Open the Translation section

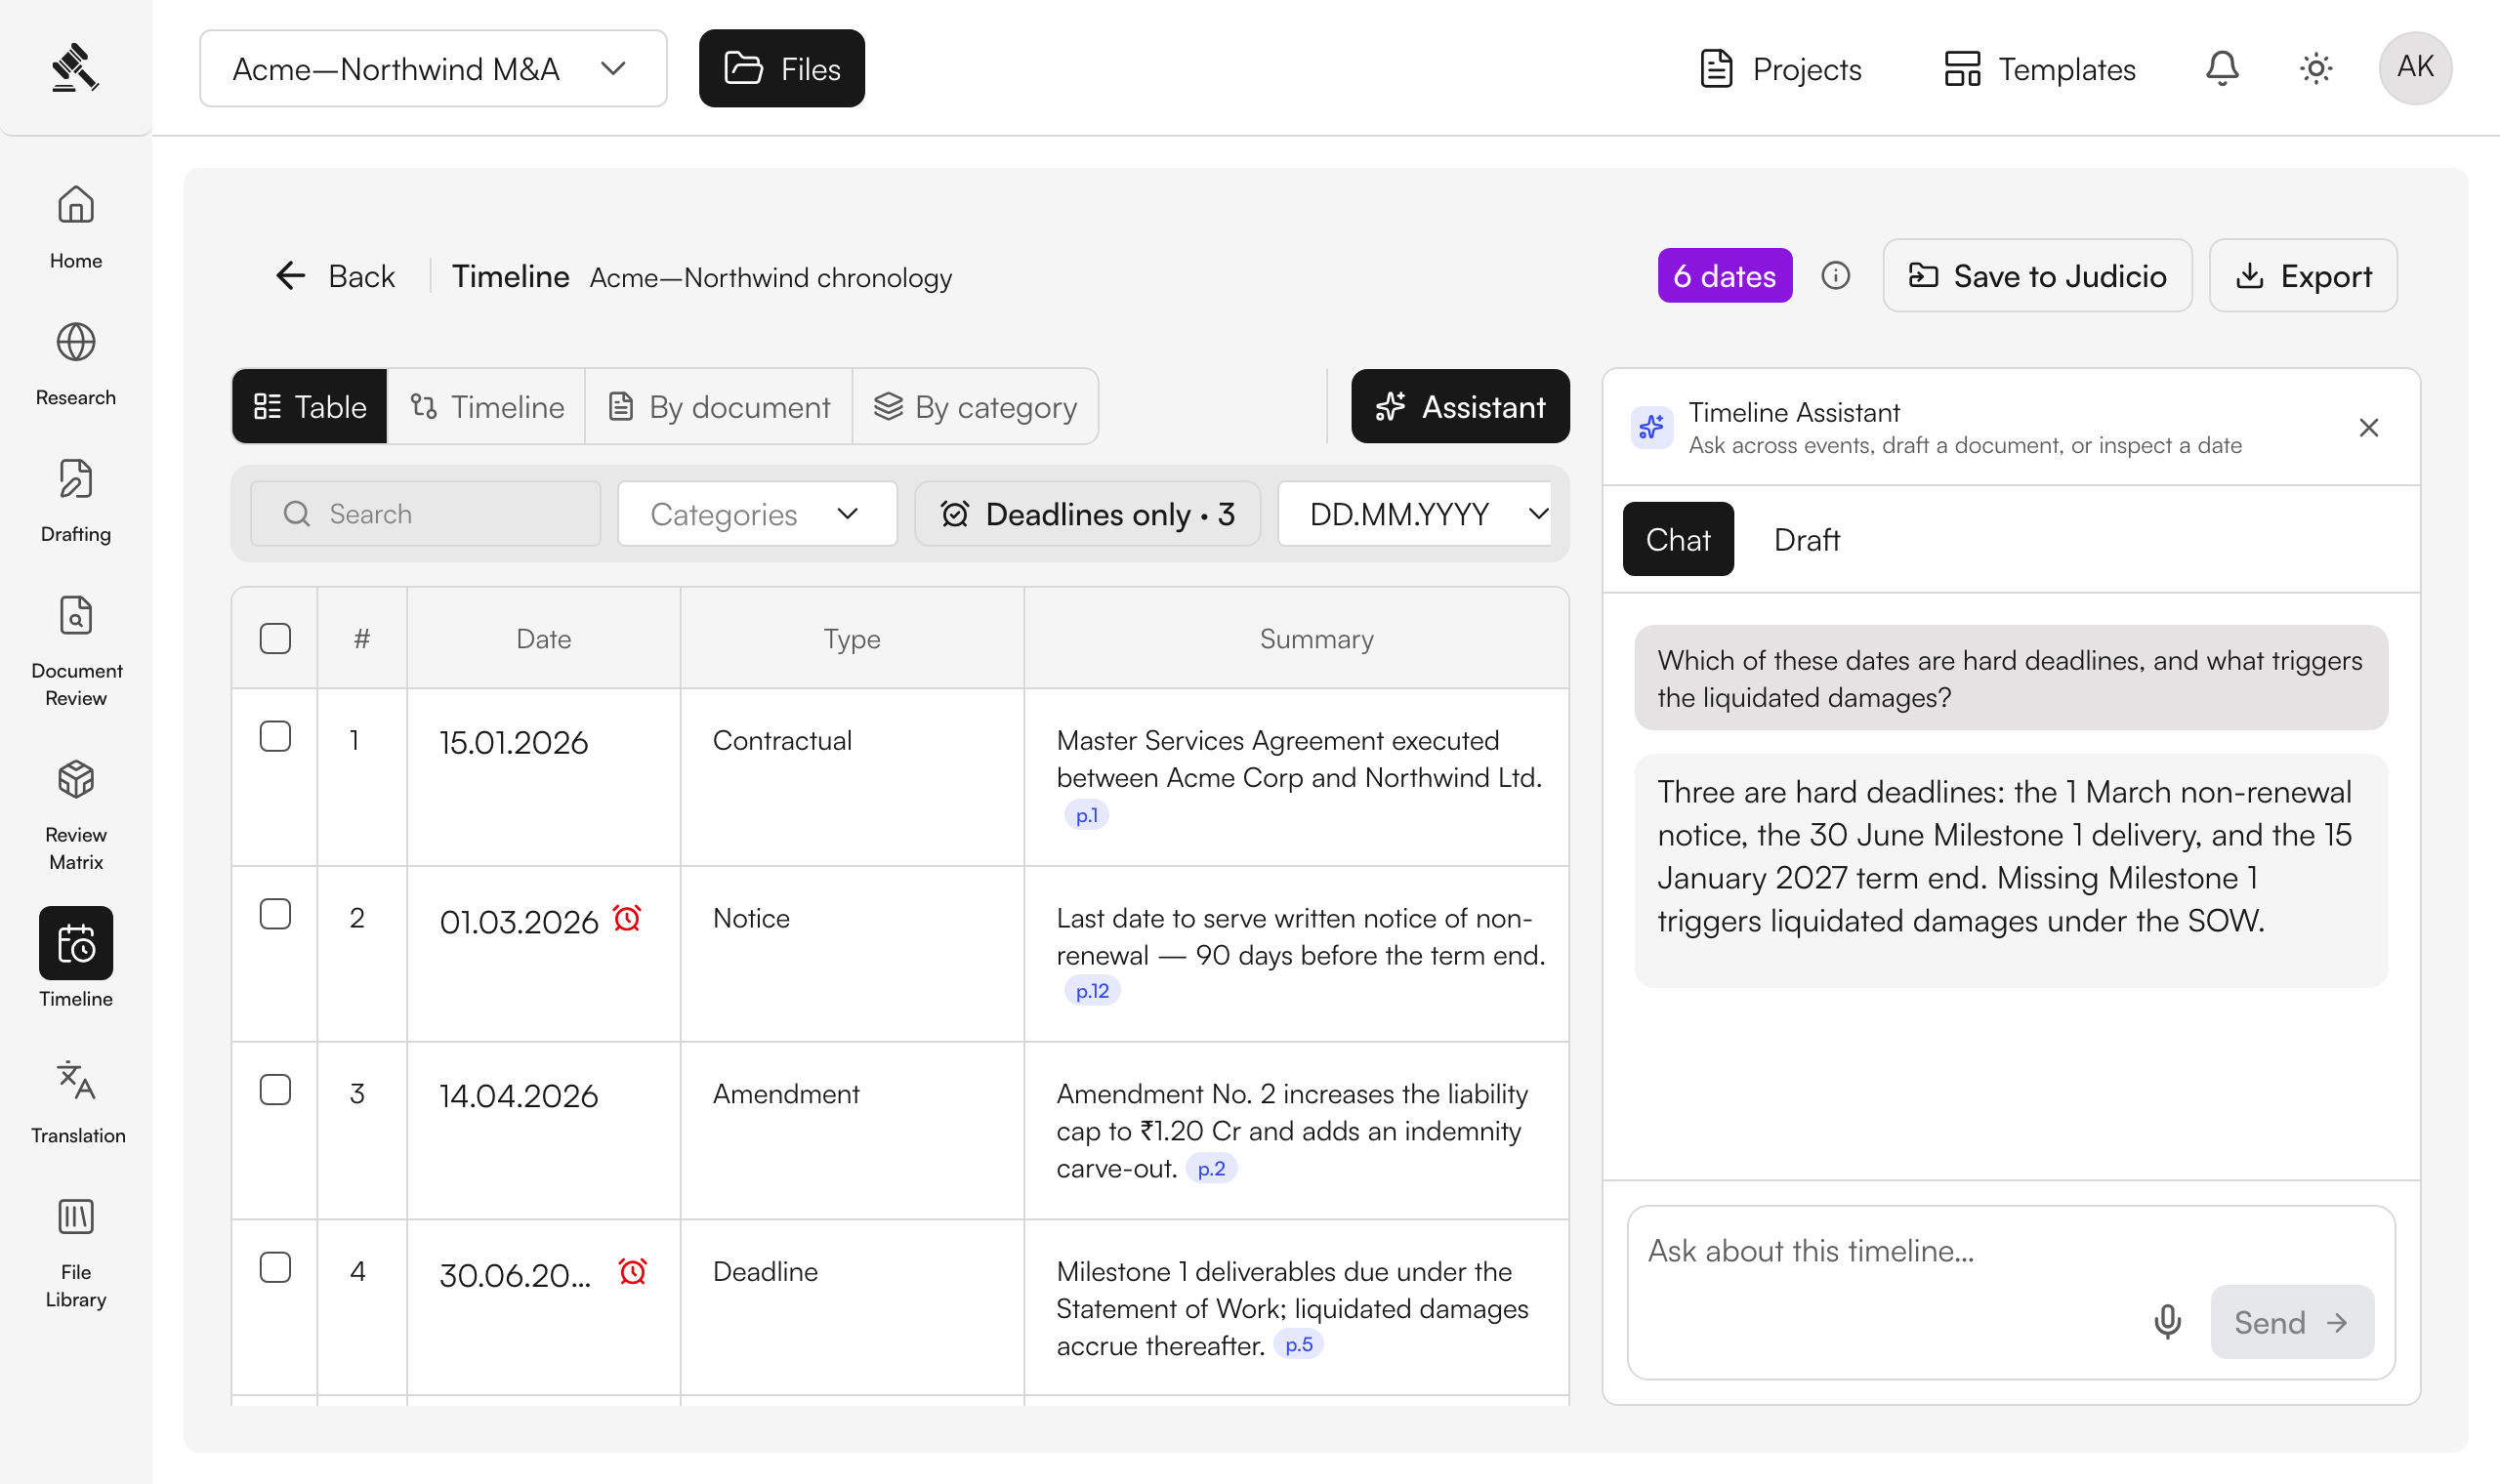pos(76,1103)
